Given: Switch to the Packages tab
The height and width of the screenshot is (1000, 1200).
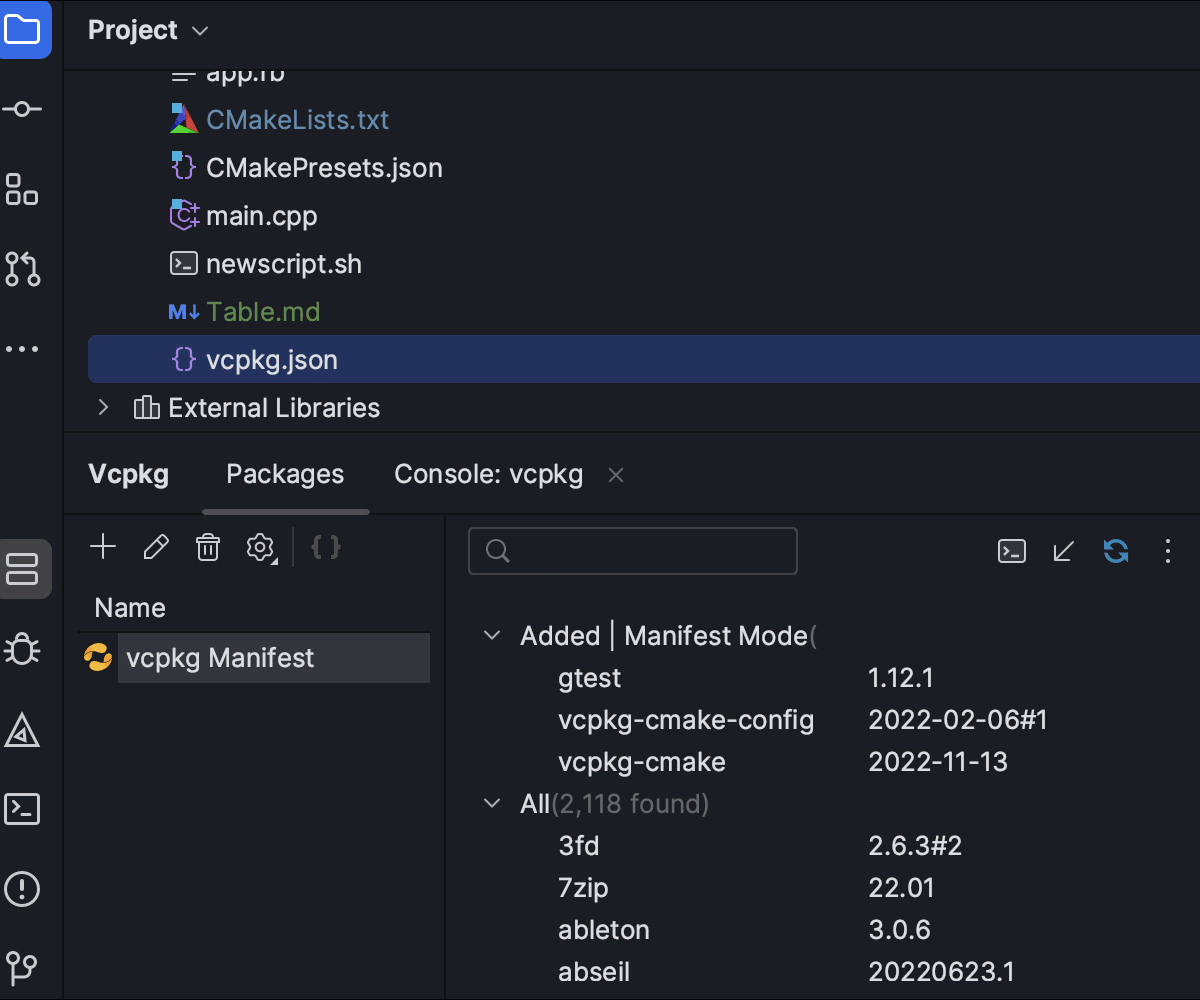Looking at the screenshot, I should 285,474.
